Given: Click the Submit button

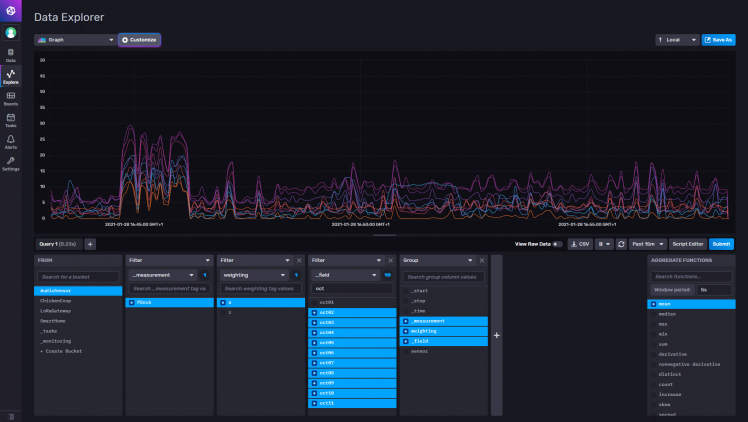Looking at the screenshot, I should (721, 243).
